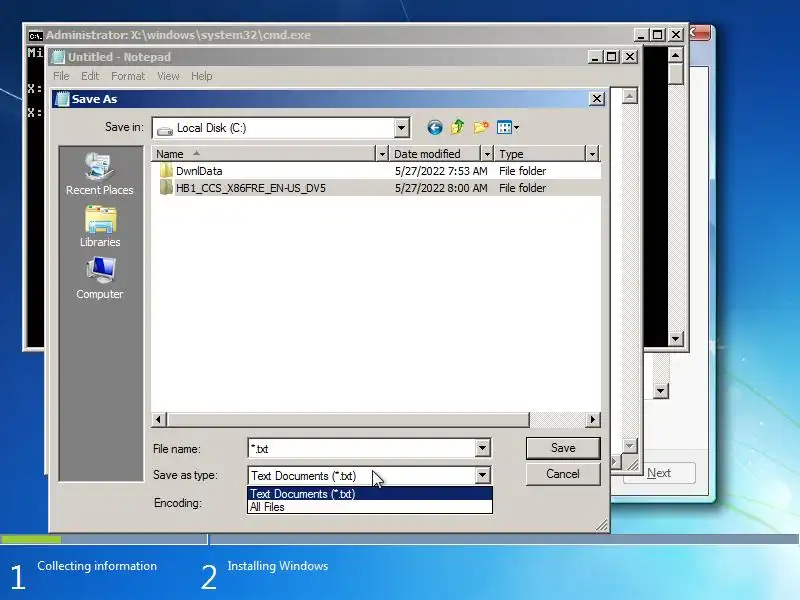The height and width of the screenshot is (600, 800).
Task: Sort files by Name column
Action: 264,154
